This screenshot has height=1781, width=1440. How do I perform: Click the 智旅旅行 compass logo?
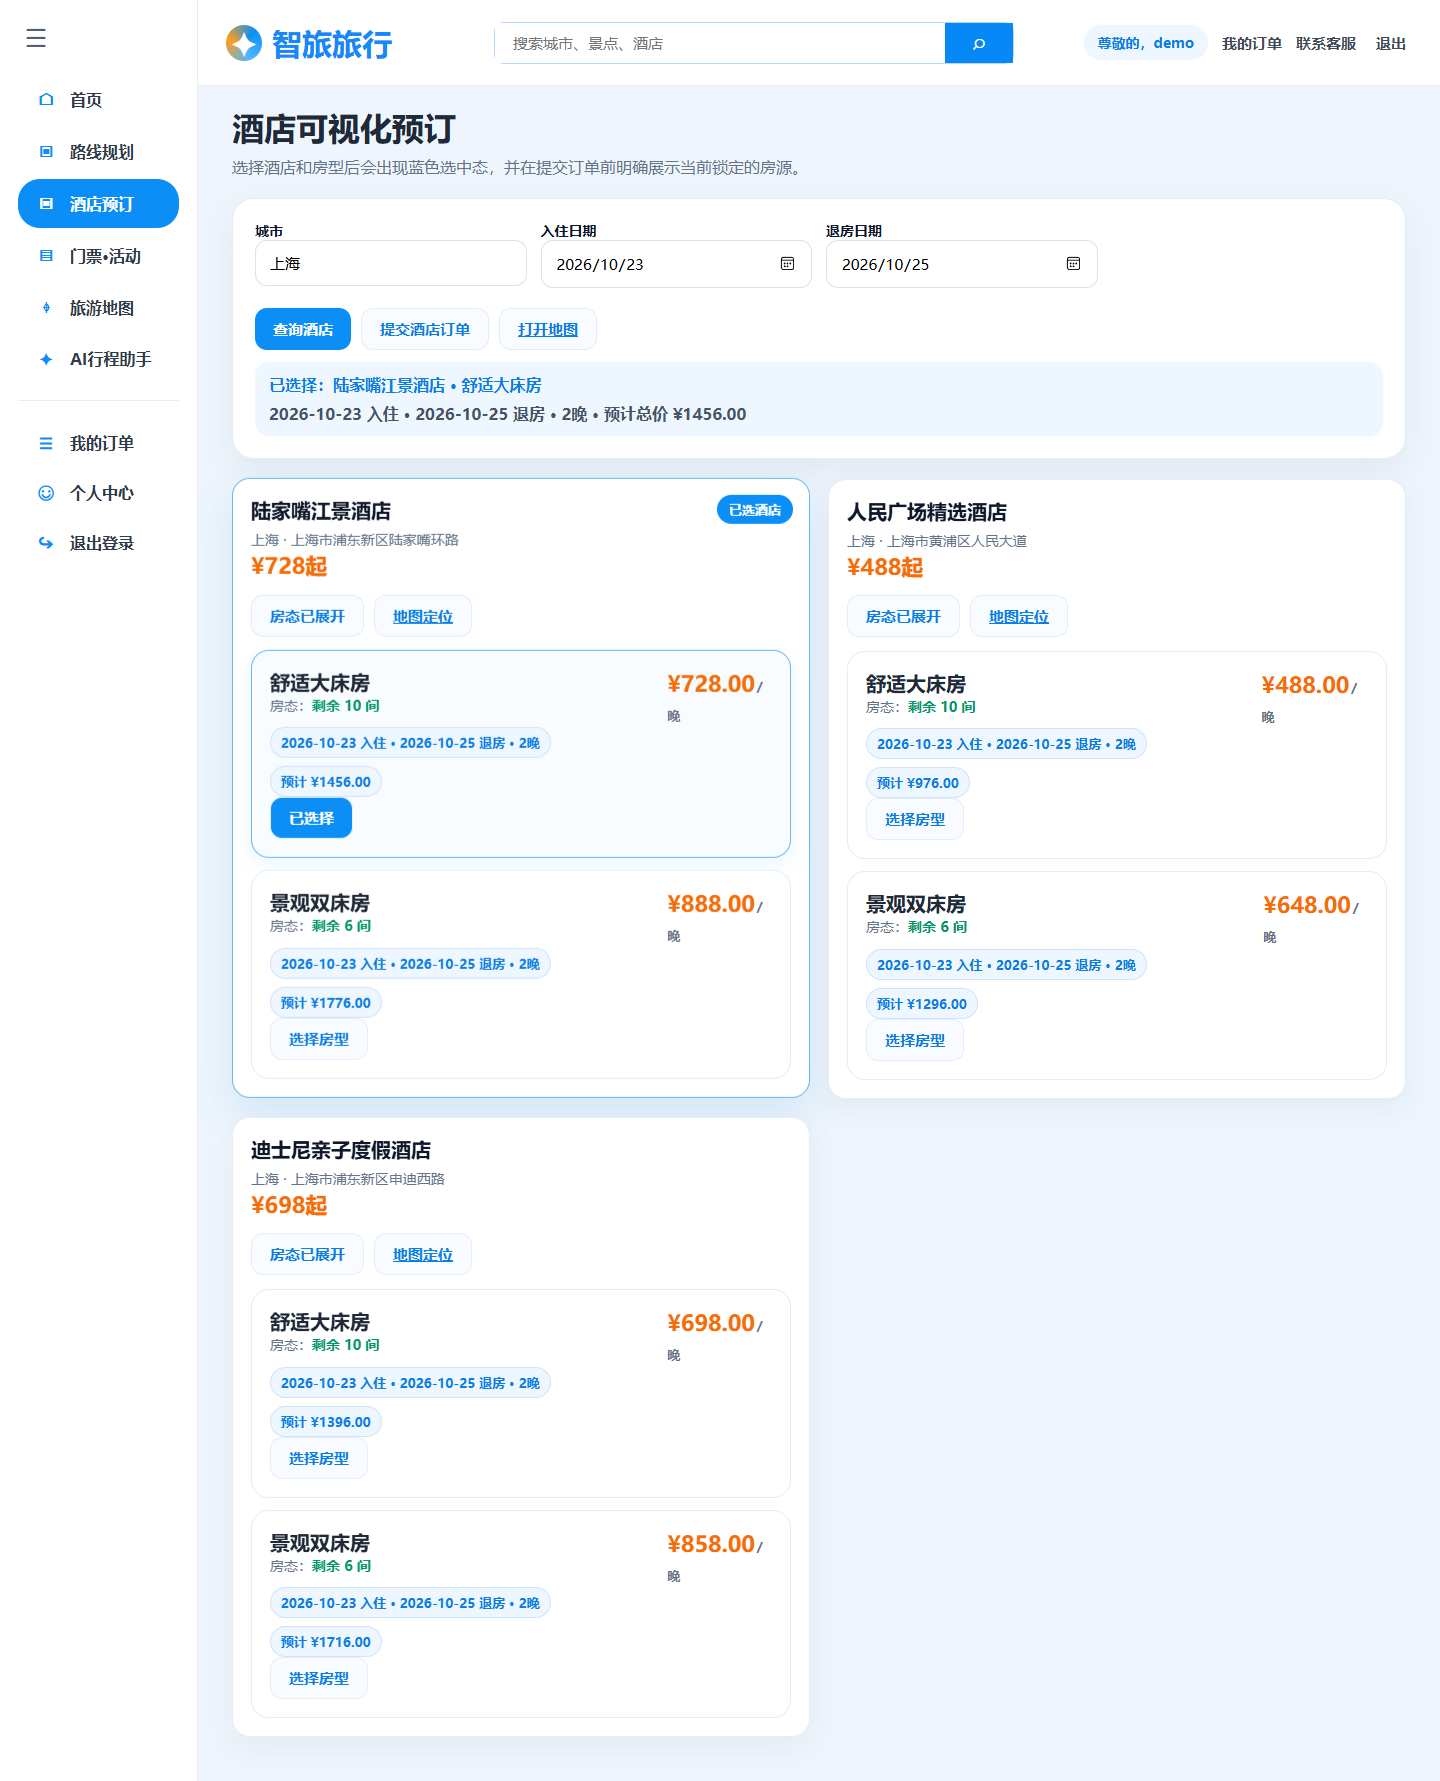point(244,43)
